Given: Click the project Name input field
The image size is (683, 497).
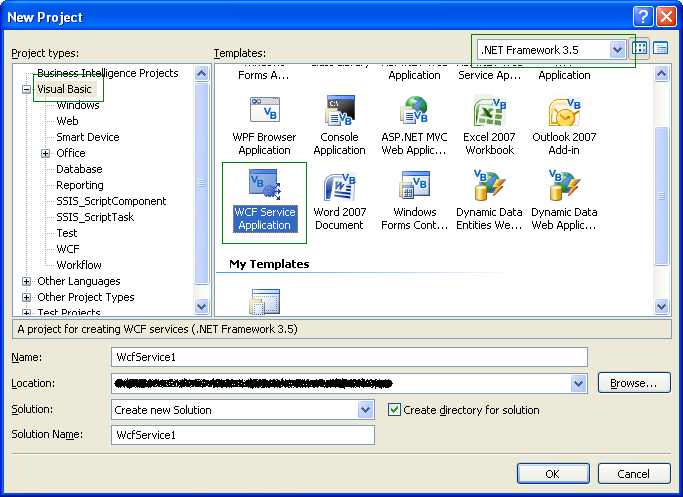Looking at the screenshot, I should 349,357.
